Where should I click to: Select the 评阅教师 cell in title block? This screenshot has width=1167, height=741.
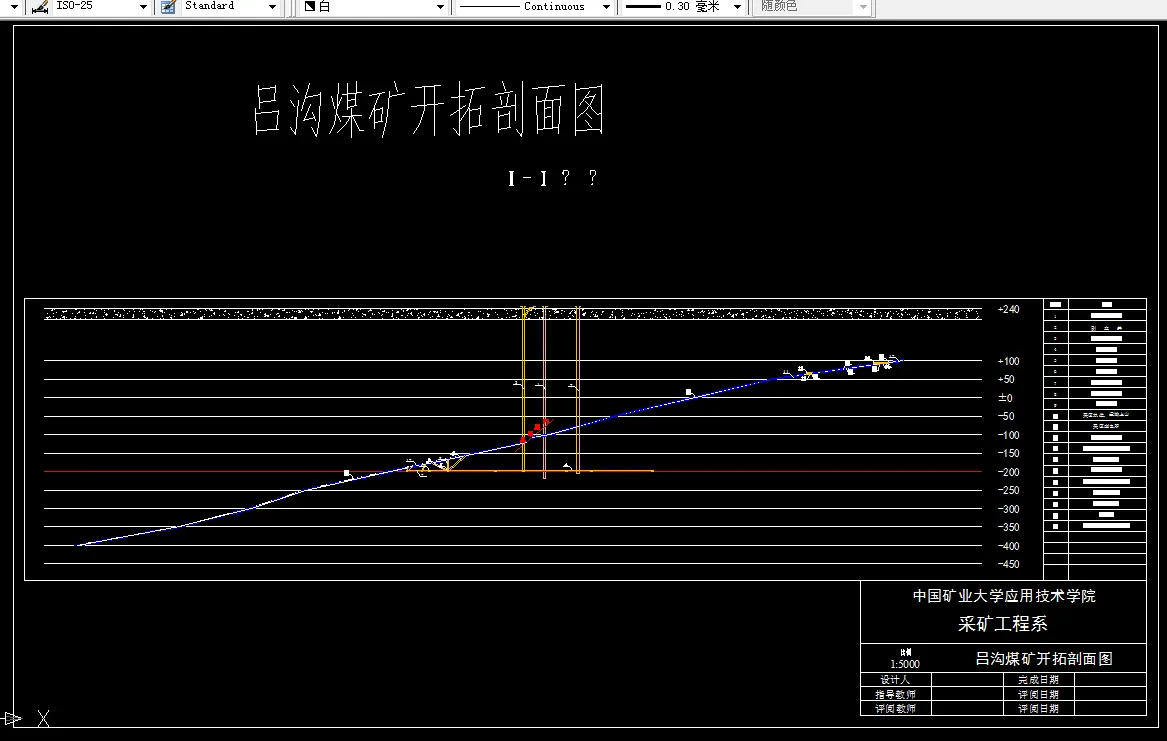pyautogui.click(x=895, y=708)
